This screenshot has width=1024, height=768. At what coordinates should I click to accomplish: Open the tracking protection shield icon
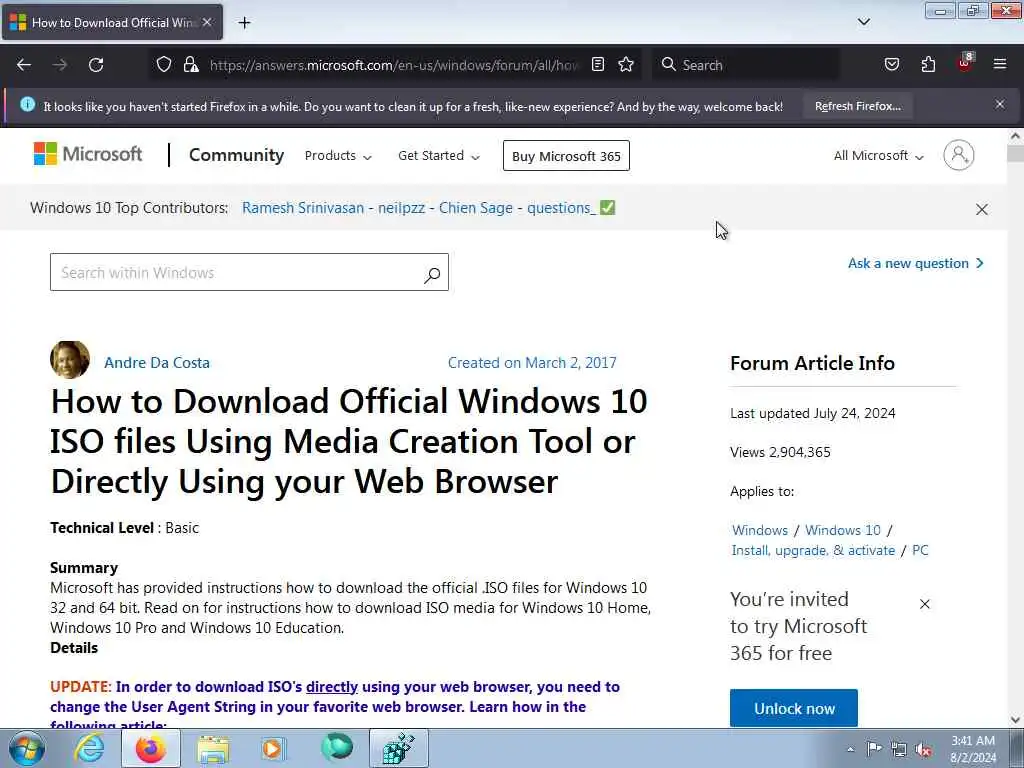[164, 65]
